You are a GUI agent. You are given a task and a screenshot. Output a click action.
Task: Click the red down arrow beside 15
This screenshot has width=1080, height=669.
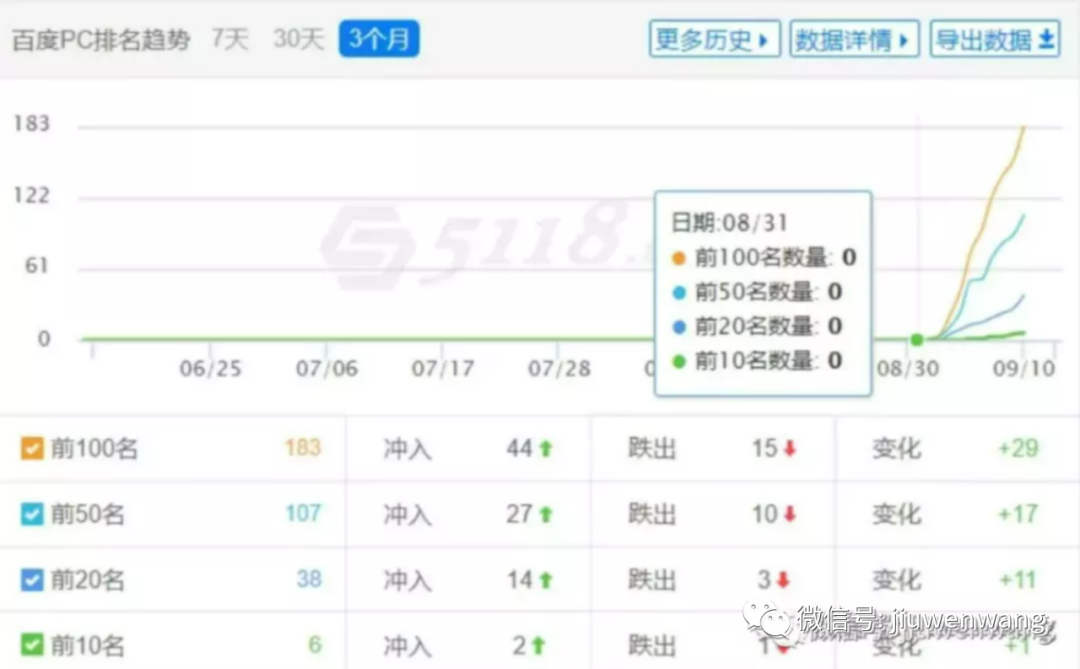(789, 449)
